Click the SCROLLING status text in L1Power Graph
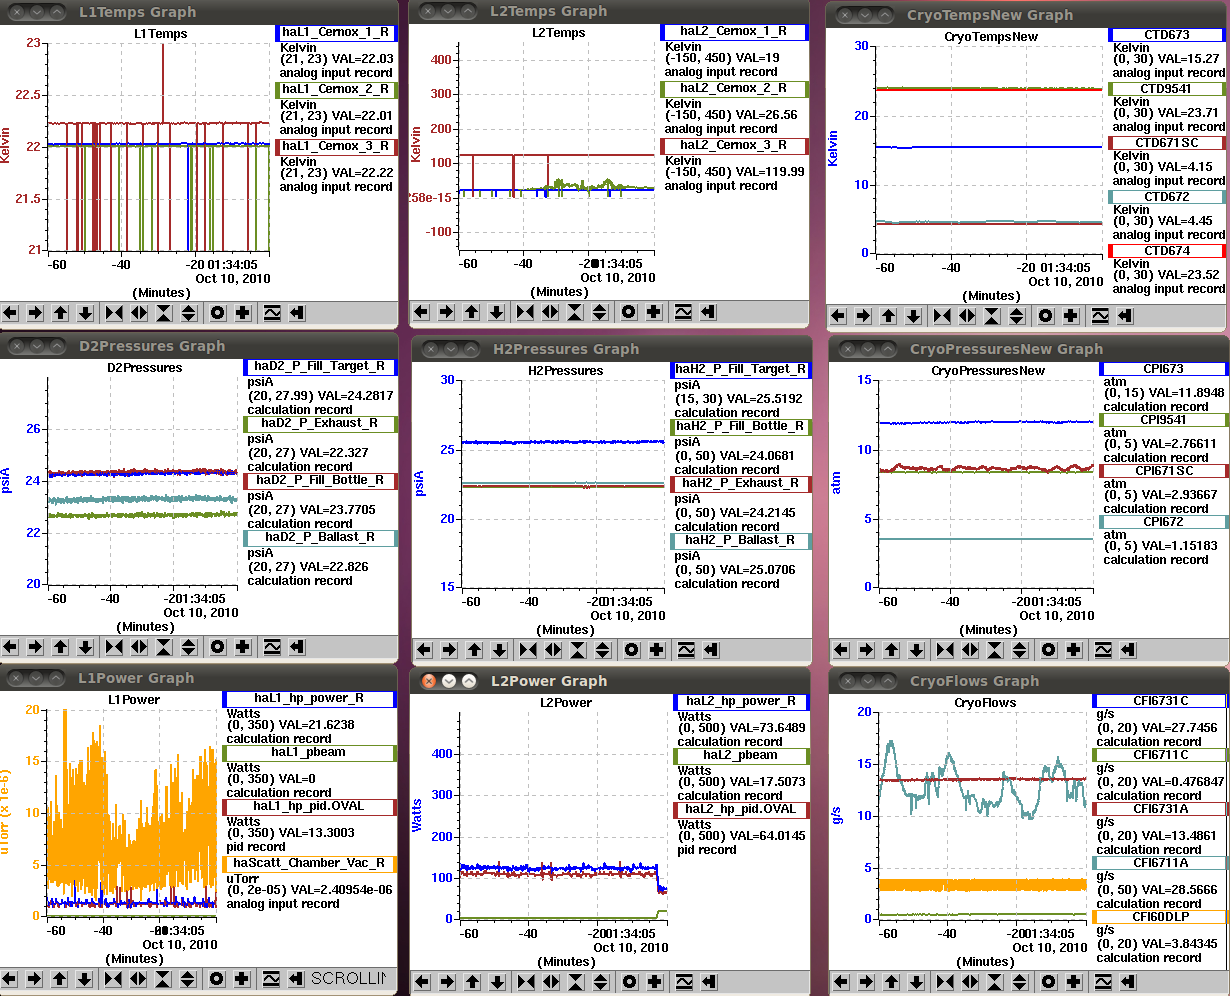The image size is (1230, 996). pos(347,978)
